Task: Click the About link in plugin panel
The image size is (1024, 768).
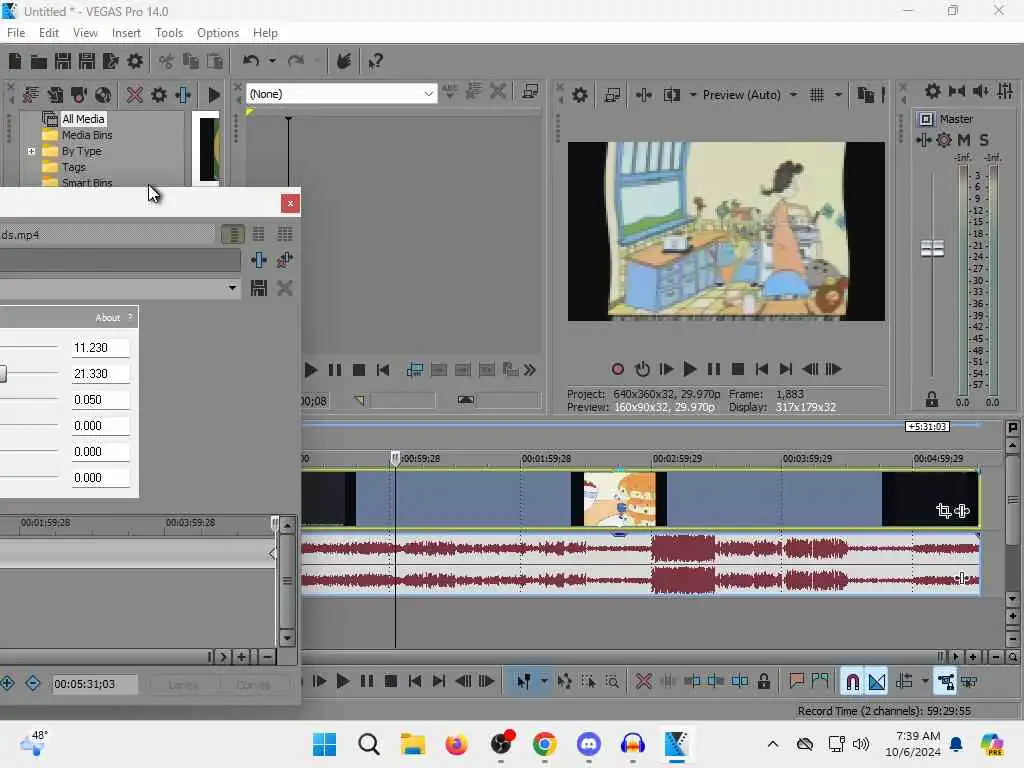Action: click(108, 317)
